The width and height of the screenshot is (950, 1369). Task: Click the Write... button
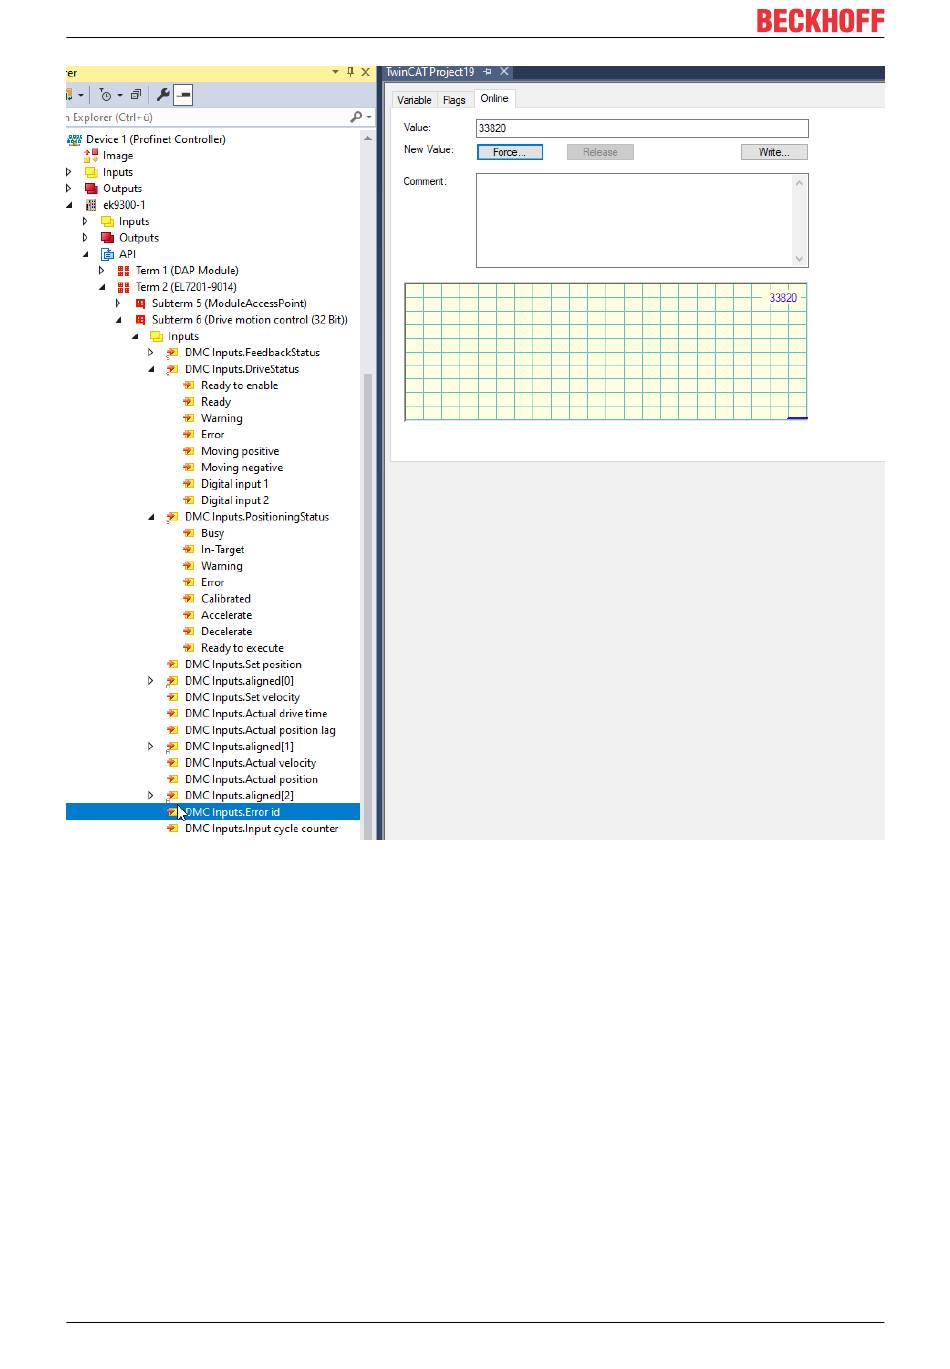(x=774, y=152)
